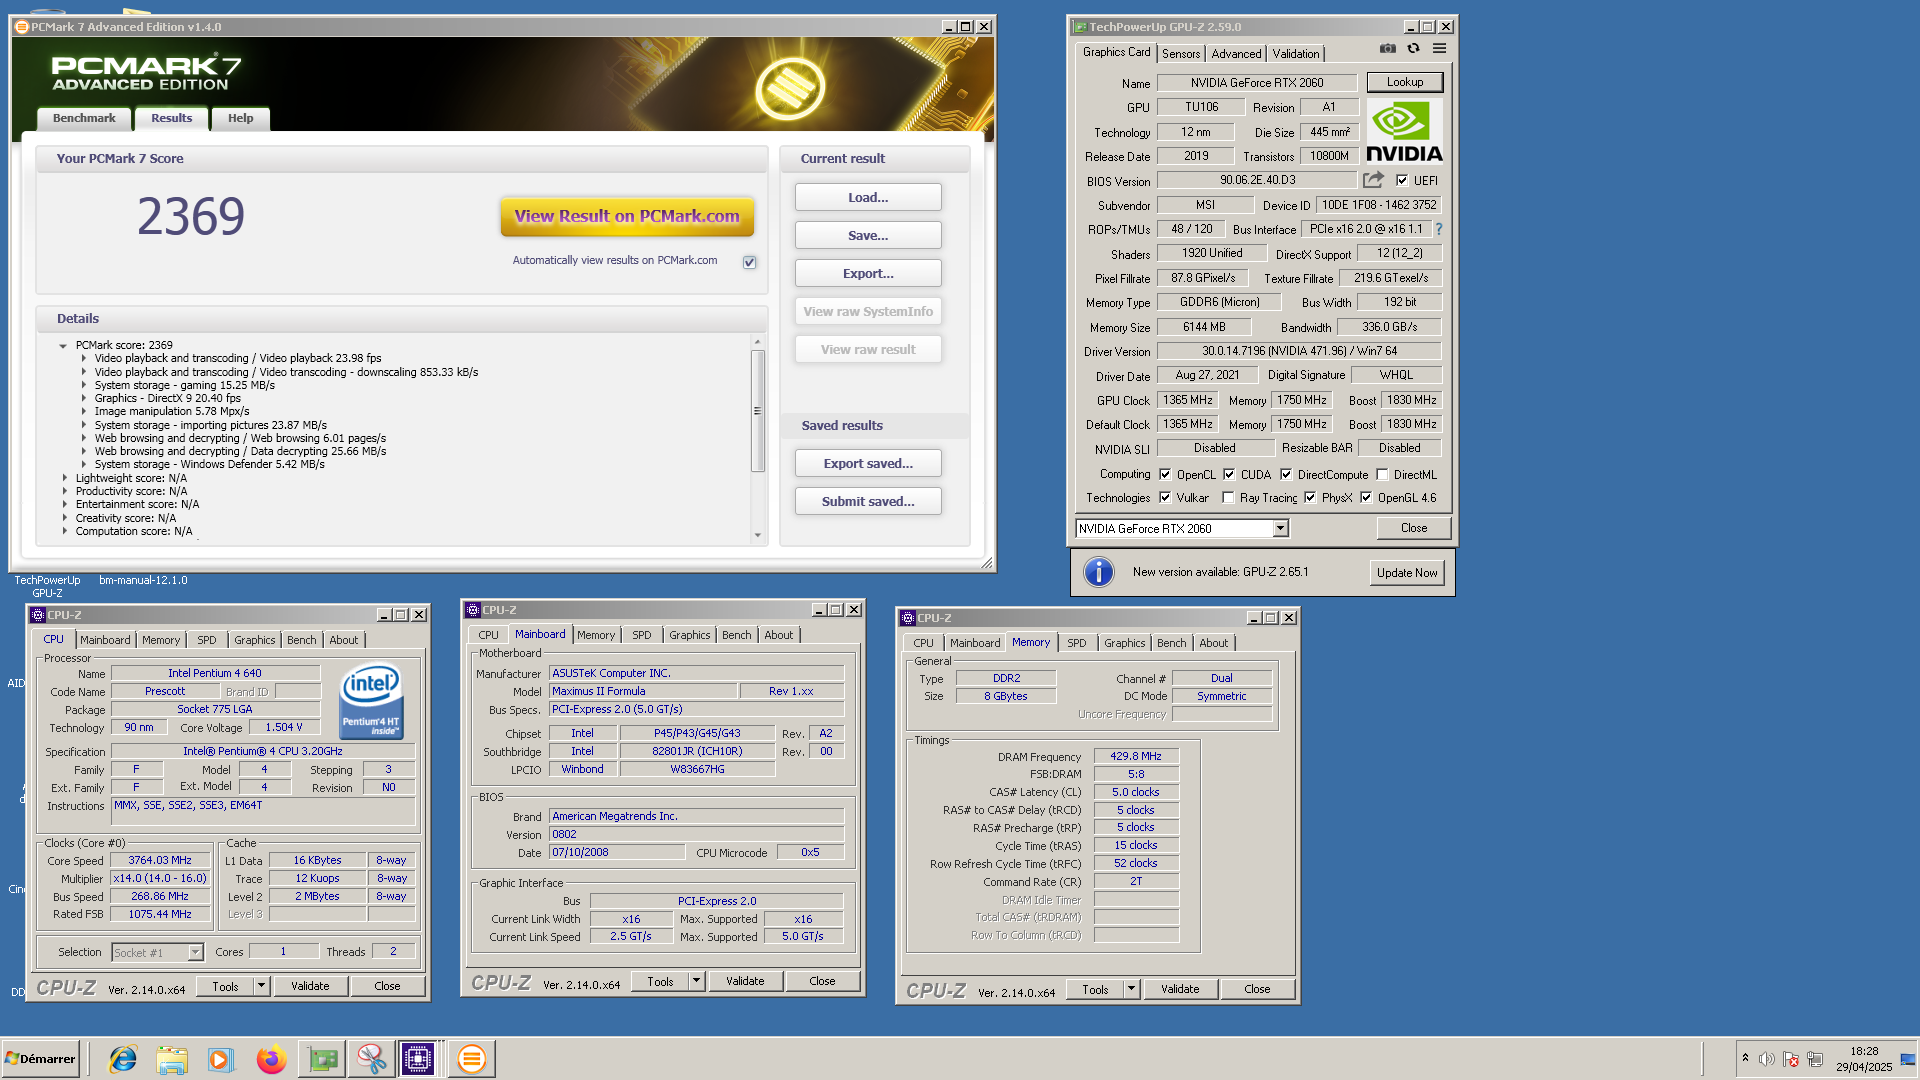
Task: Click the NVIDIA logo in GPU-Z
Action: (1404, 131)
